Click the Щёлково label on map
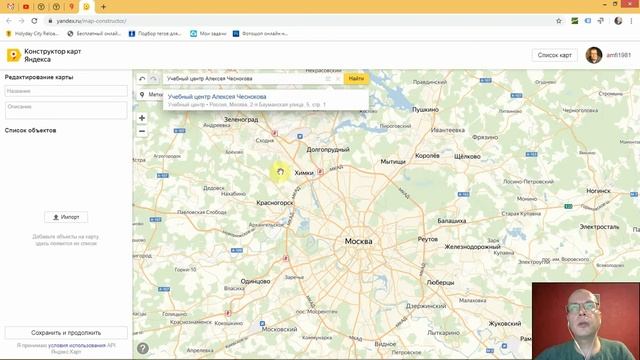The height and width of the screenshot is (360, 640). 467,157
